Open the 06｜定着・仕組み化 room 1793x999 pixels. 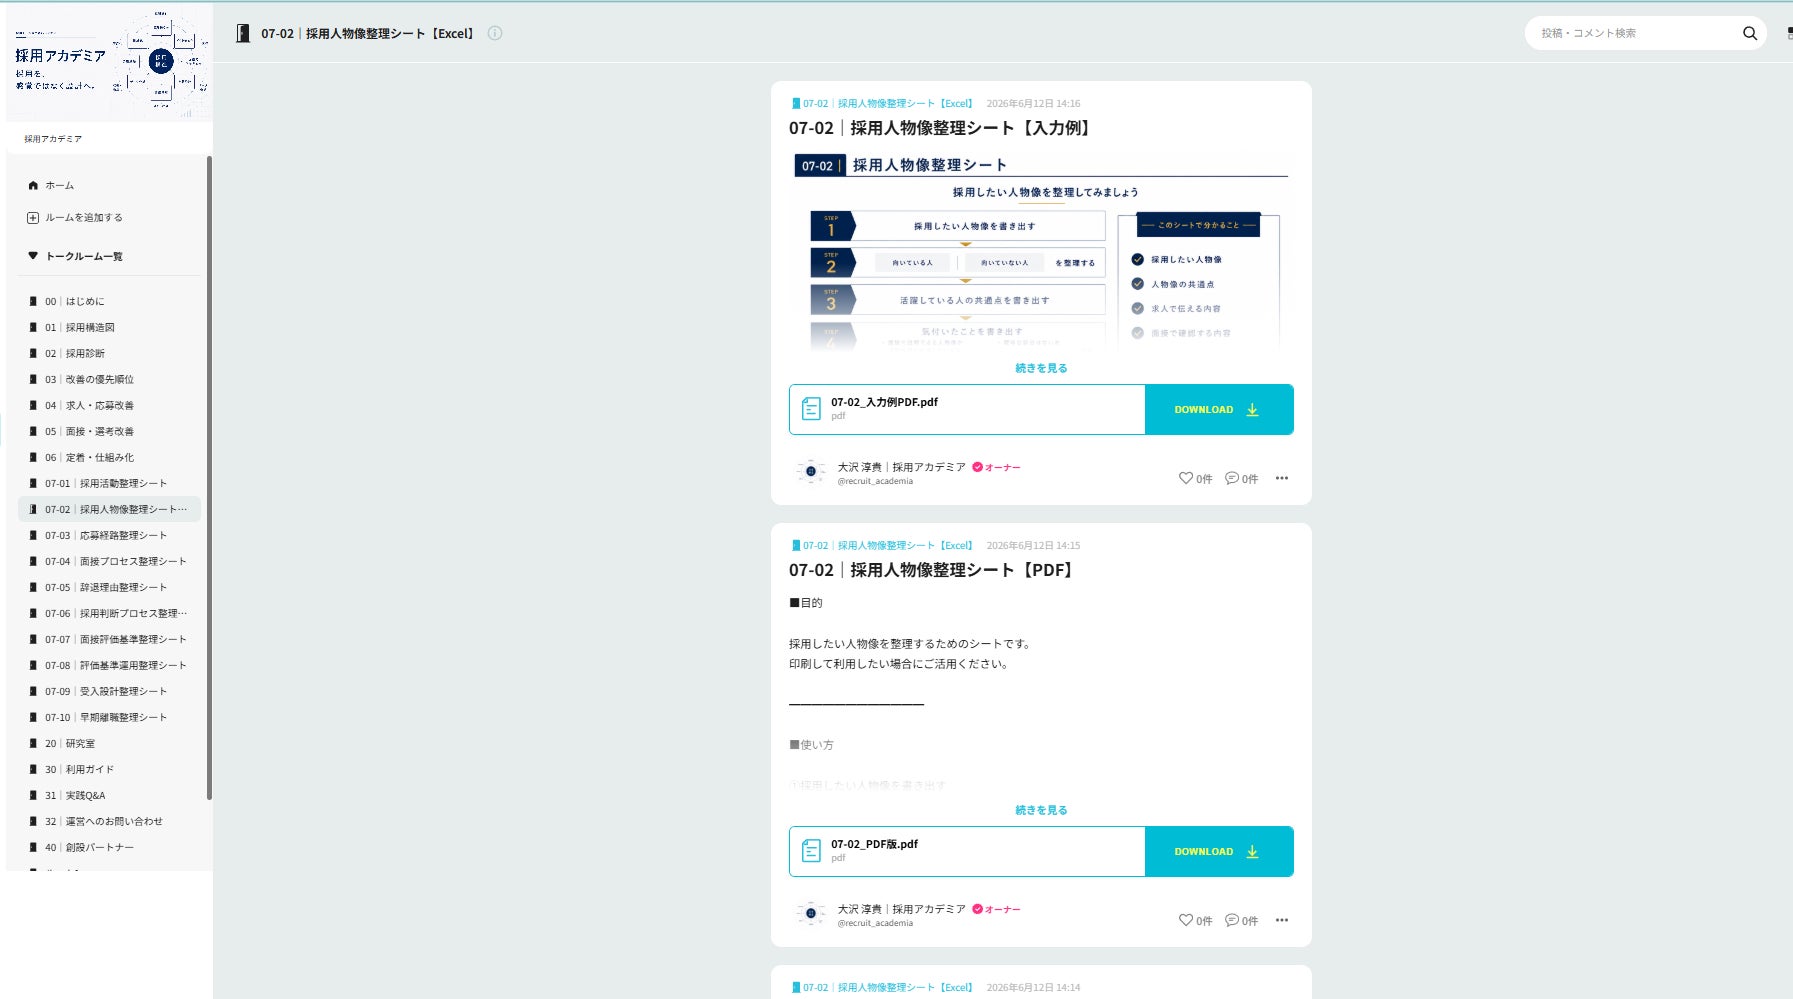tap(109, 457)
